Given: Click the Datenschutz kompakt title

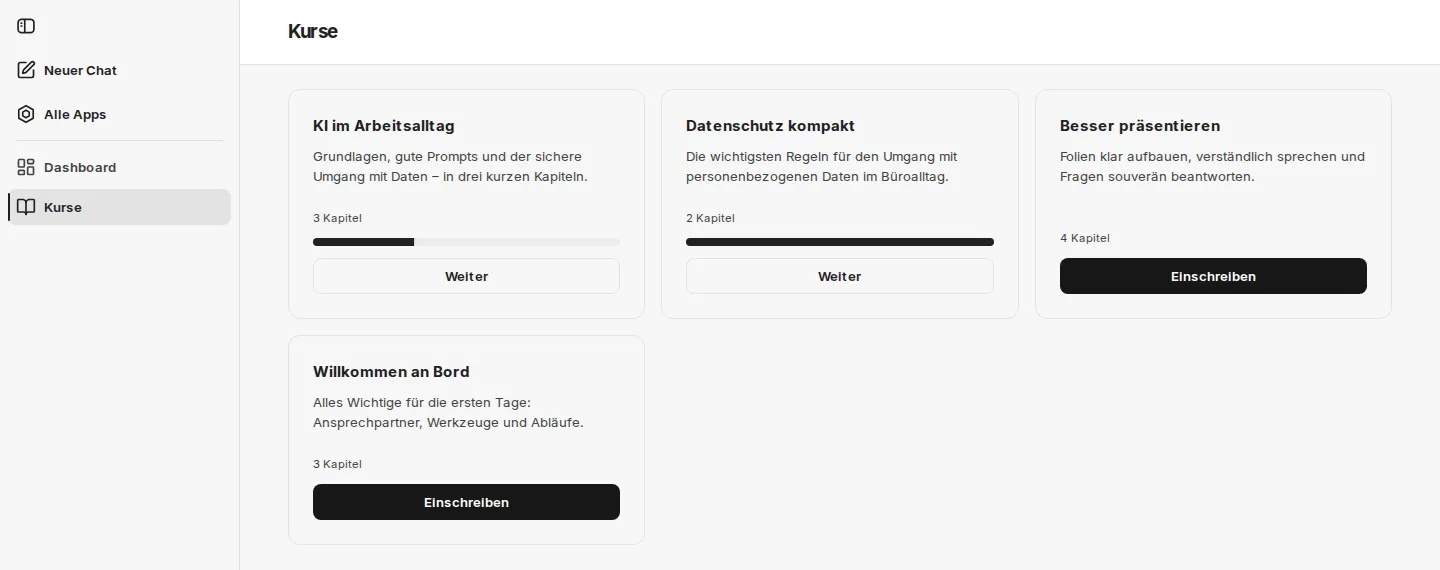Looking at the screenshot, I should point(770,126).
